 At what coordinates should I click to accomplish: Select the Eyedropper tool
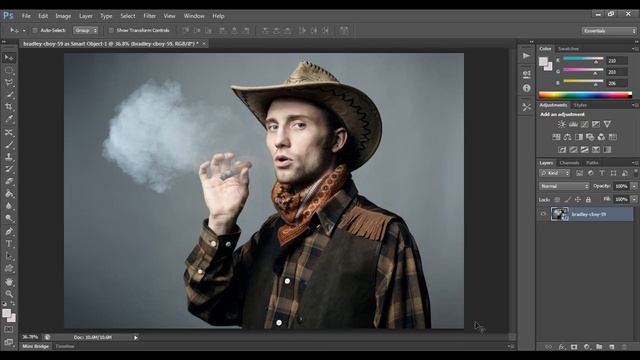9,119
